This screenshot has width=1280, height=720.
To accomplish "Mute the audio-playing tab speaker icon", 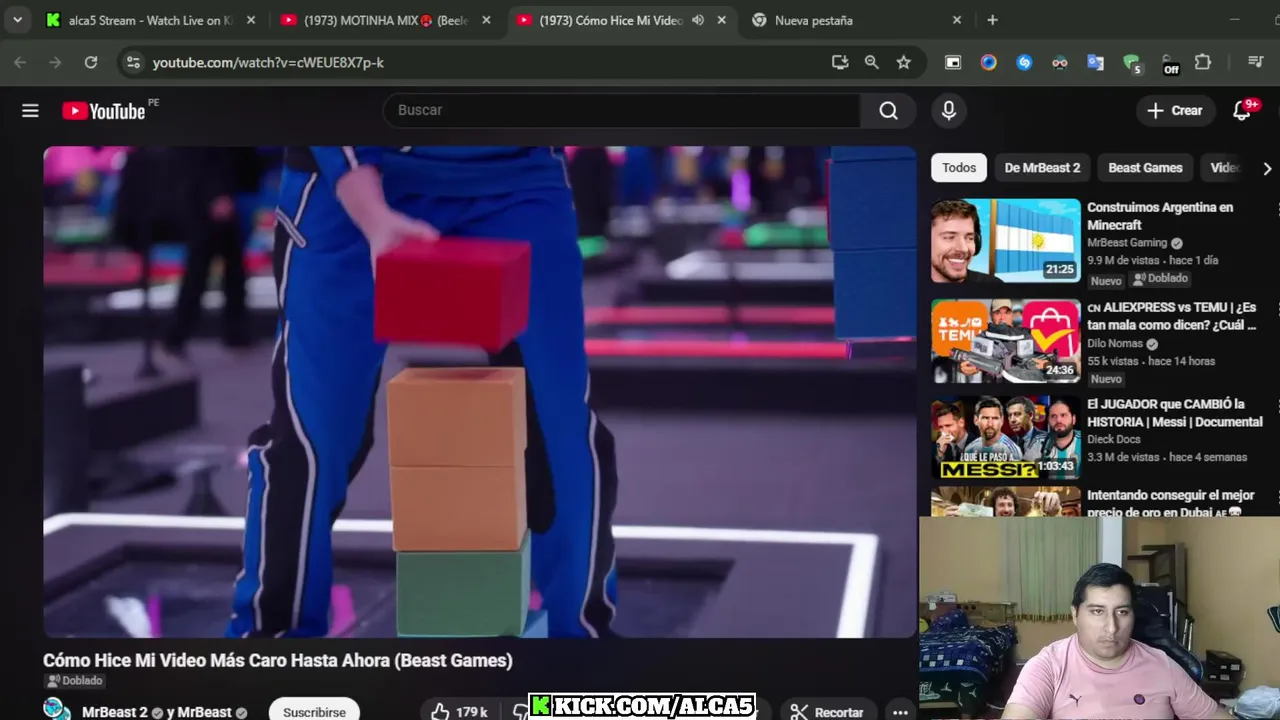I will (x=698, y=20).
